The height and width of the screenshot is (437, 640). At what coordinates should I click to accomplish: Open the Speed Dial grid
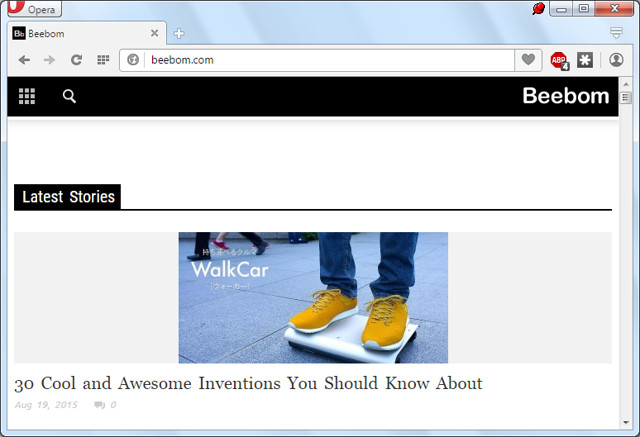point(103,60)
